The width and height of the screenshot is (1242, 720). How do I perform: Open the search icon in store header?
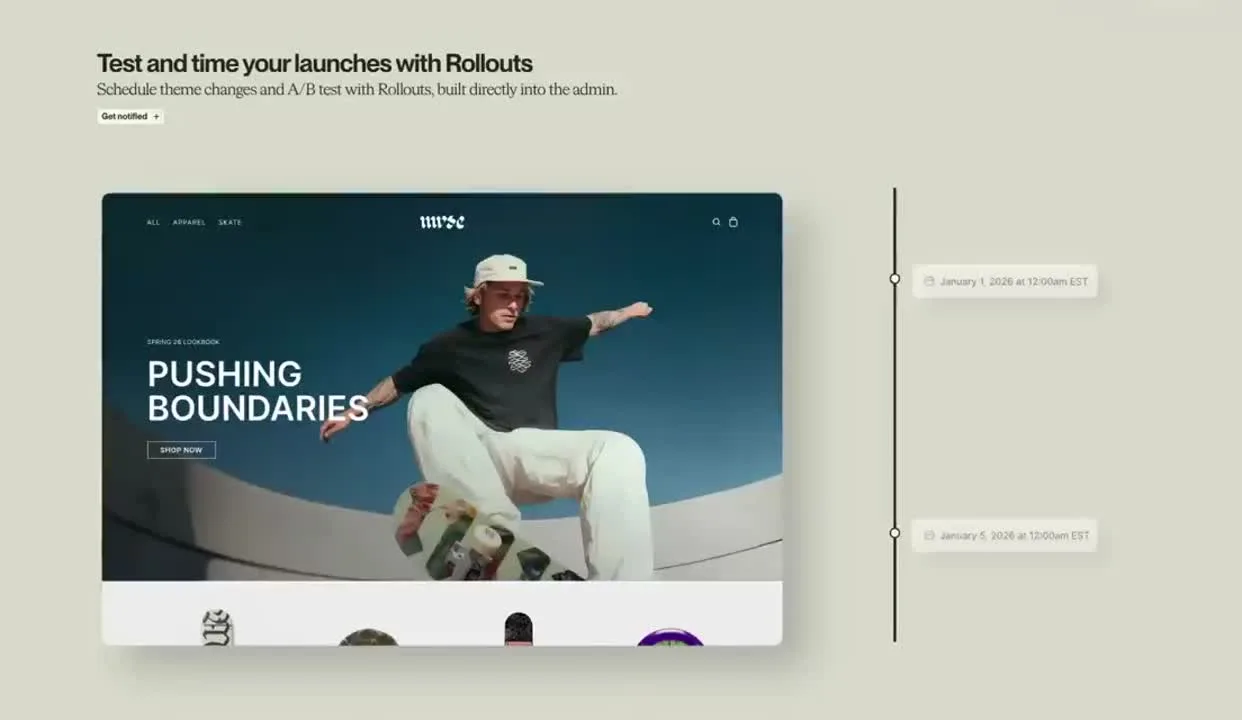click(x=716, y=222)
